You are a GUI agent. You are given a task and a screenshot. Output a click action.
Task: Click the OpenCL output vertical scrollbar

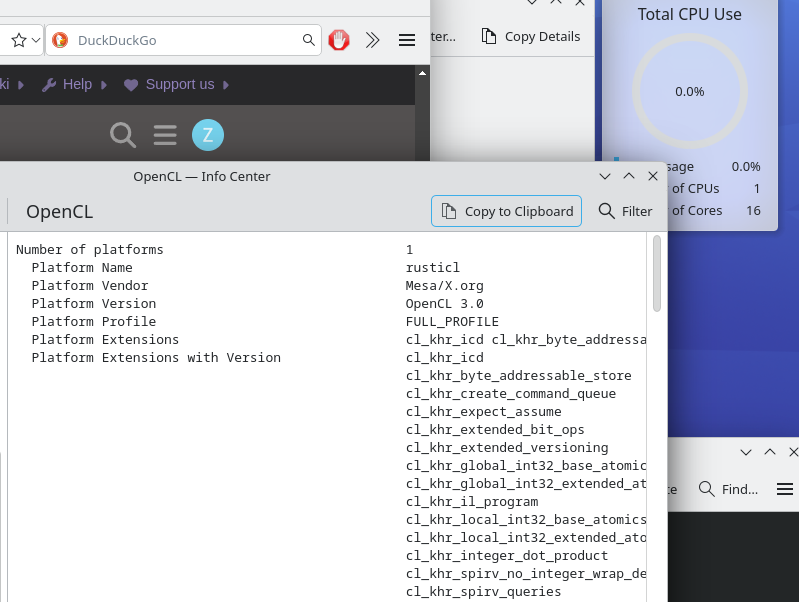[657, 275]
